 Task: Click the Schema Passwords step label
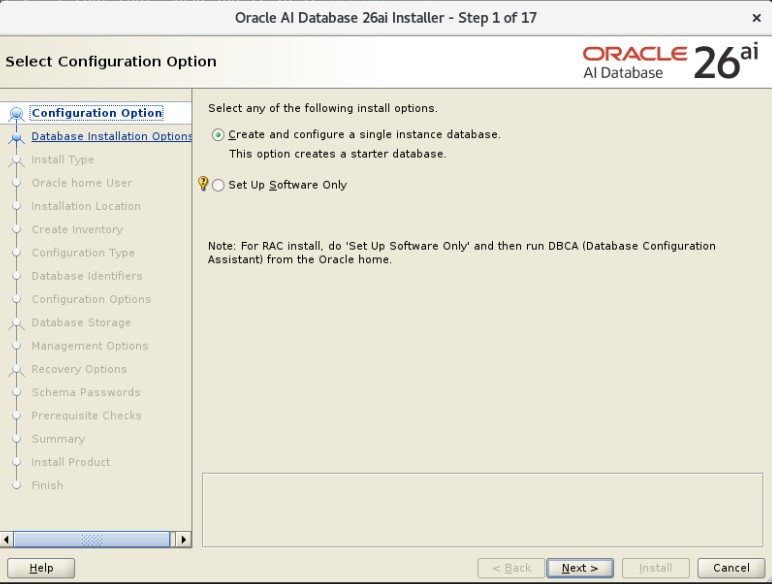86,392
